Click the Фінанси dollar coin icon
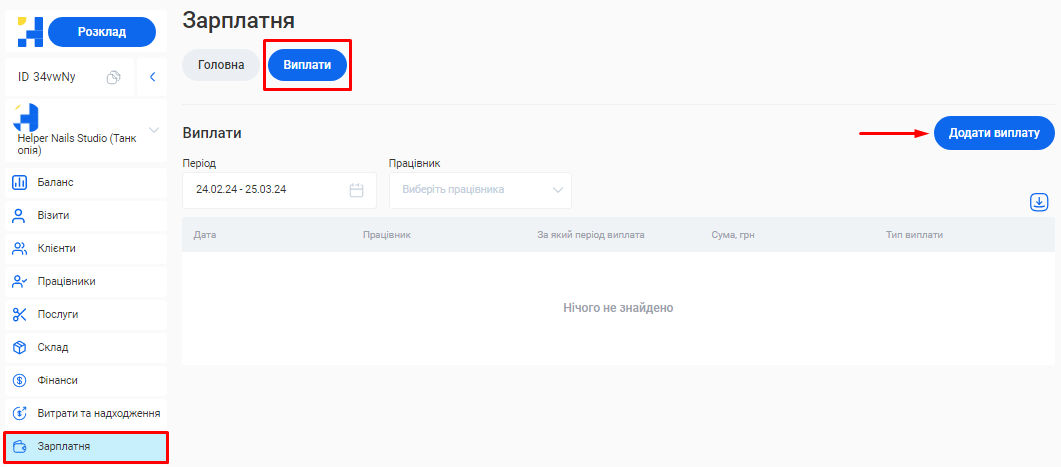1061x467 pixels. click(x=18, y=380)
